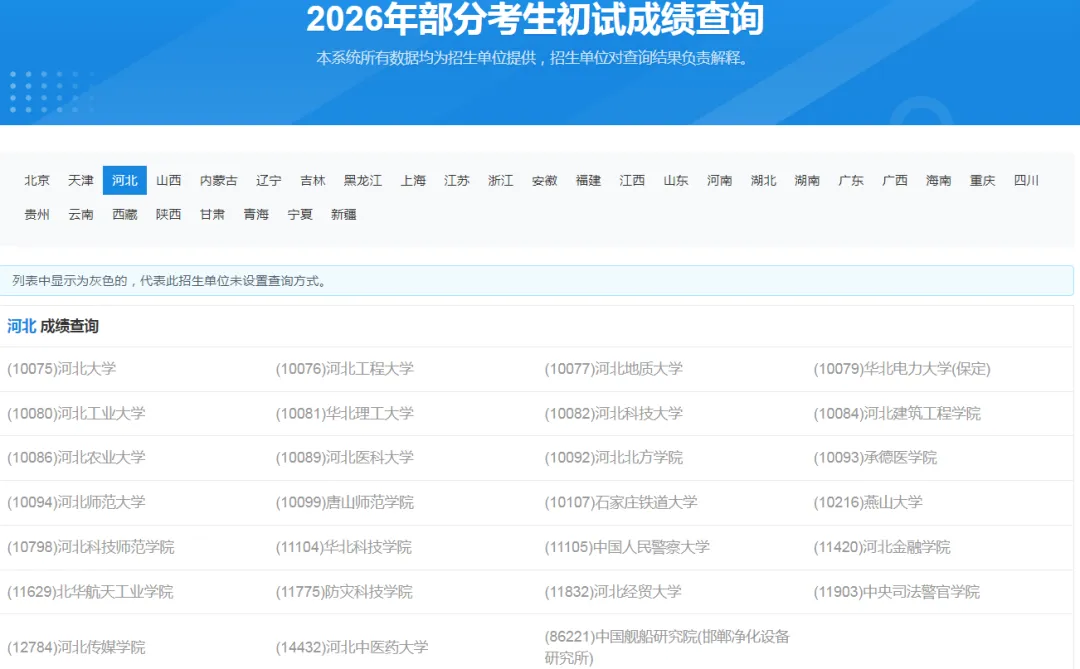Choose (10094)河北师范大学 entry

(x=76, y=502)
